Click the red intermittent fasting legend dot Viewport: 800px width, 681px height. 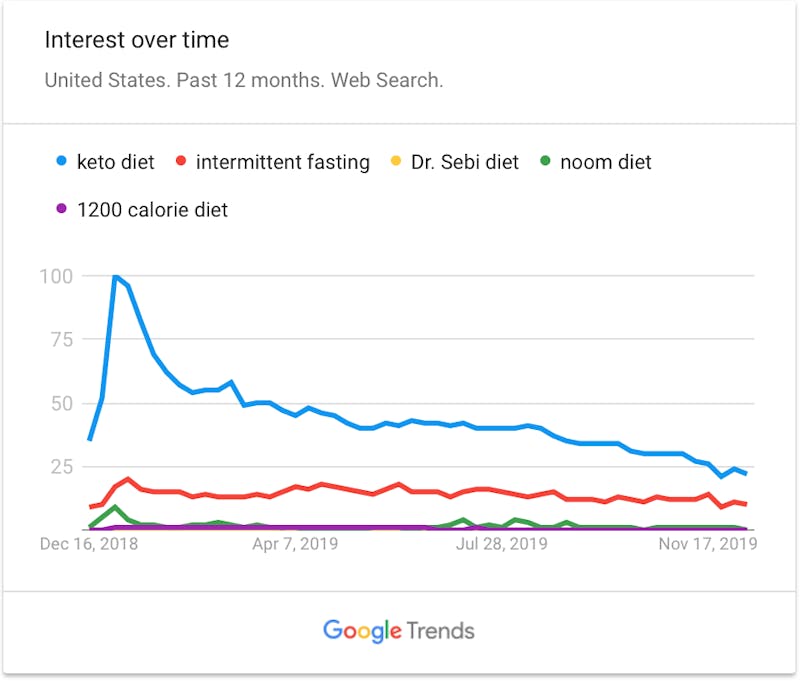pyautogui.click(x=181, y=161)
